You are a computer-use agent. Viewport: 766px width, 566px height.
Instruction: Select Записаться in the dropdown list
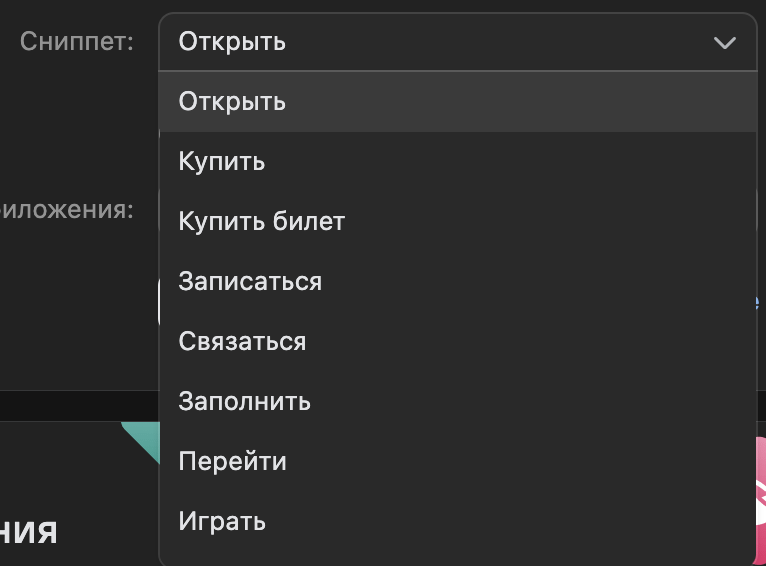click(x=250, y=282)
